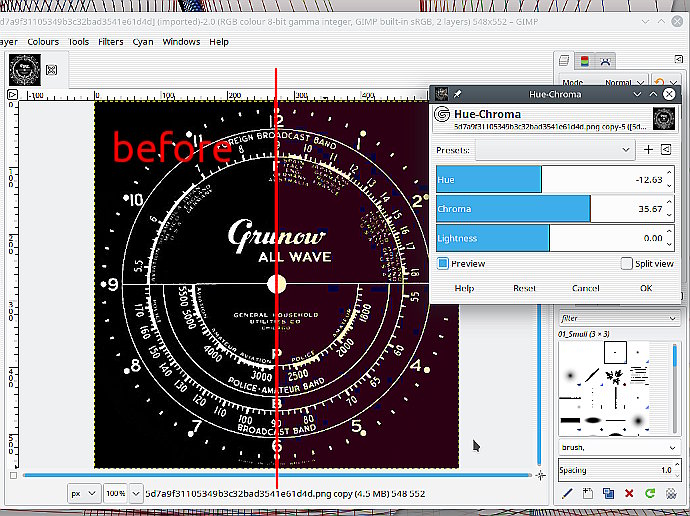Increase brush Spacing with up arrow
This screenshot has height=516, width=690.
676,465
